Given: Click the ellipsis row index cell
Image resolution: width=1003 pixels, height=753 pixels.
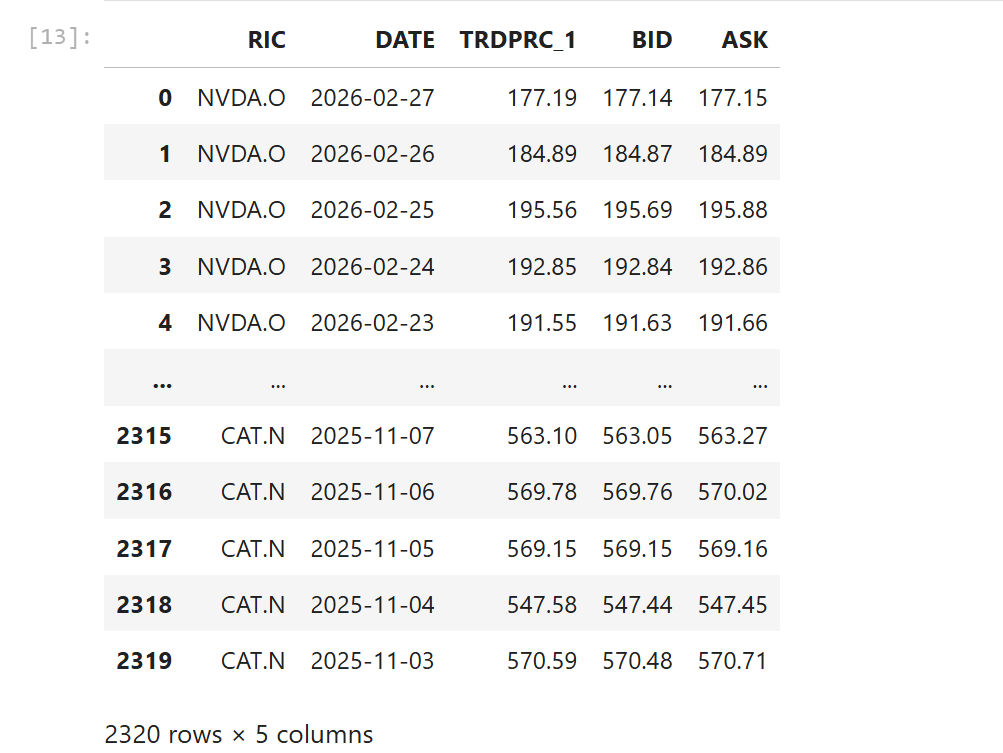Looking at the screenshot, I should pos(162,383).
